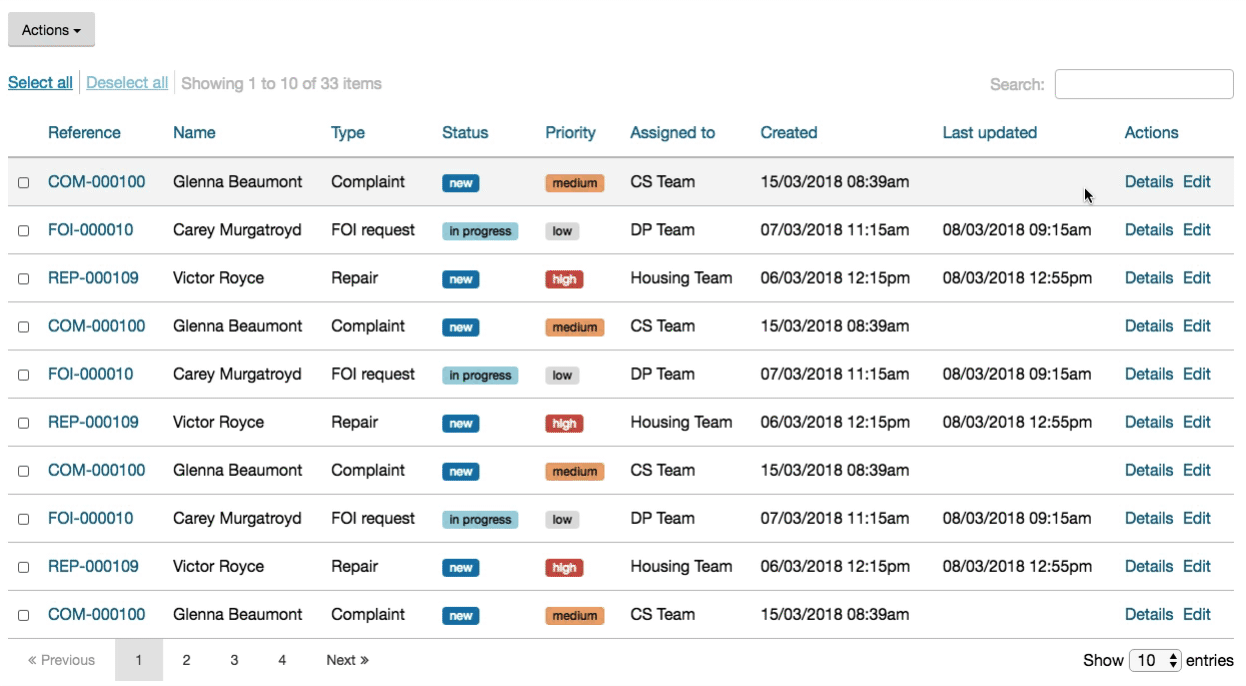Click the 'low' priority badge in first FOI row

[562, 231]
